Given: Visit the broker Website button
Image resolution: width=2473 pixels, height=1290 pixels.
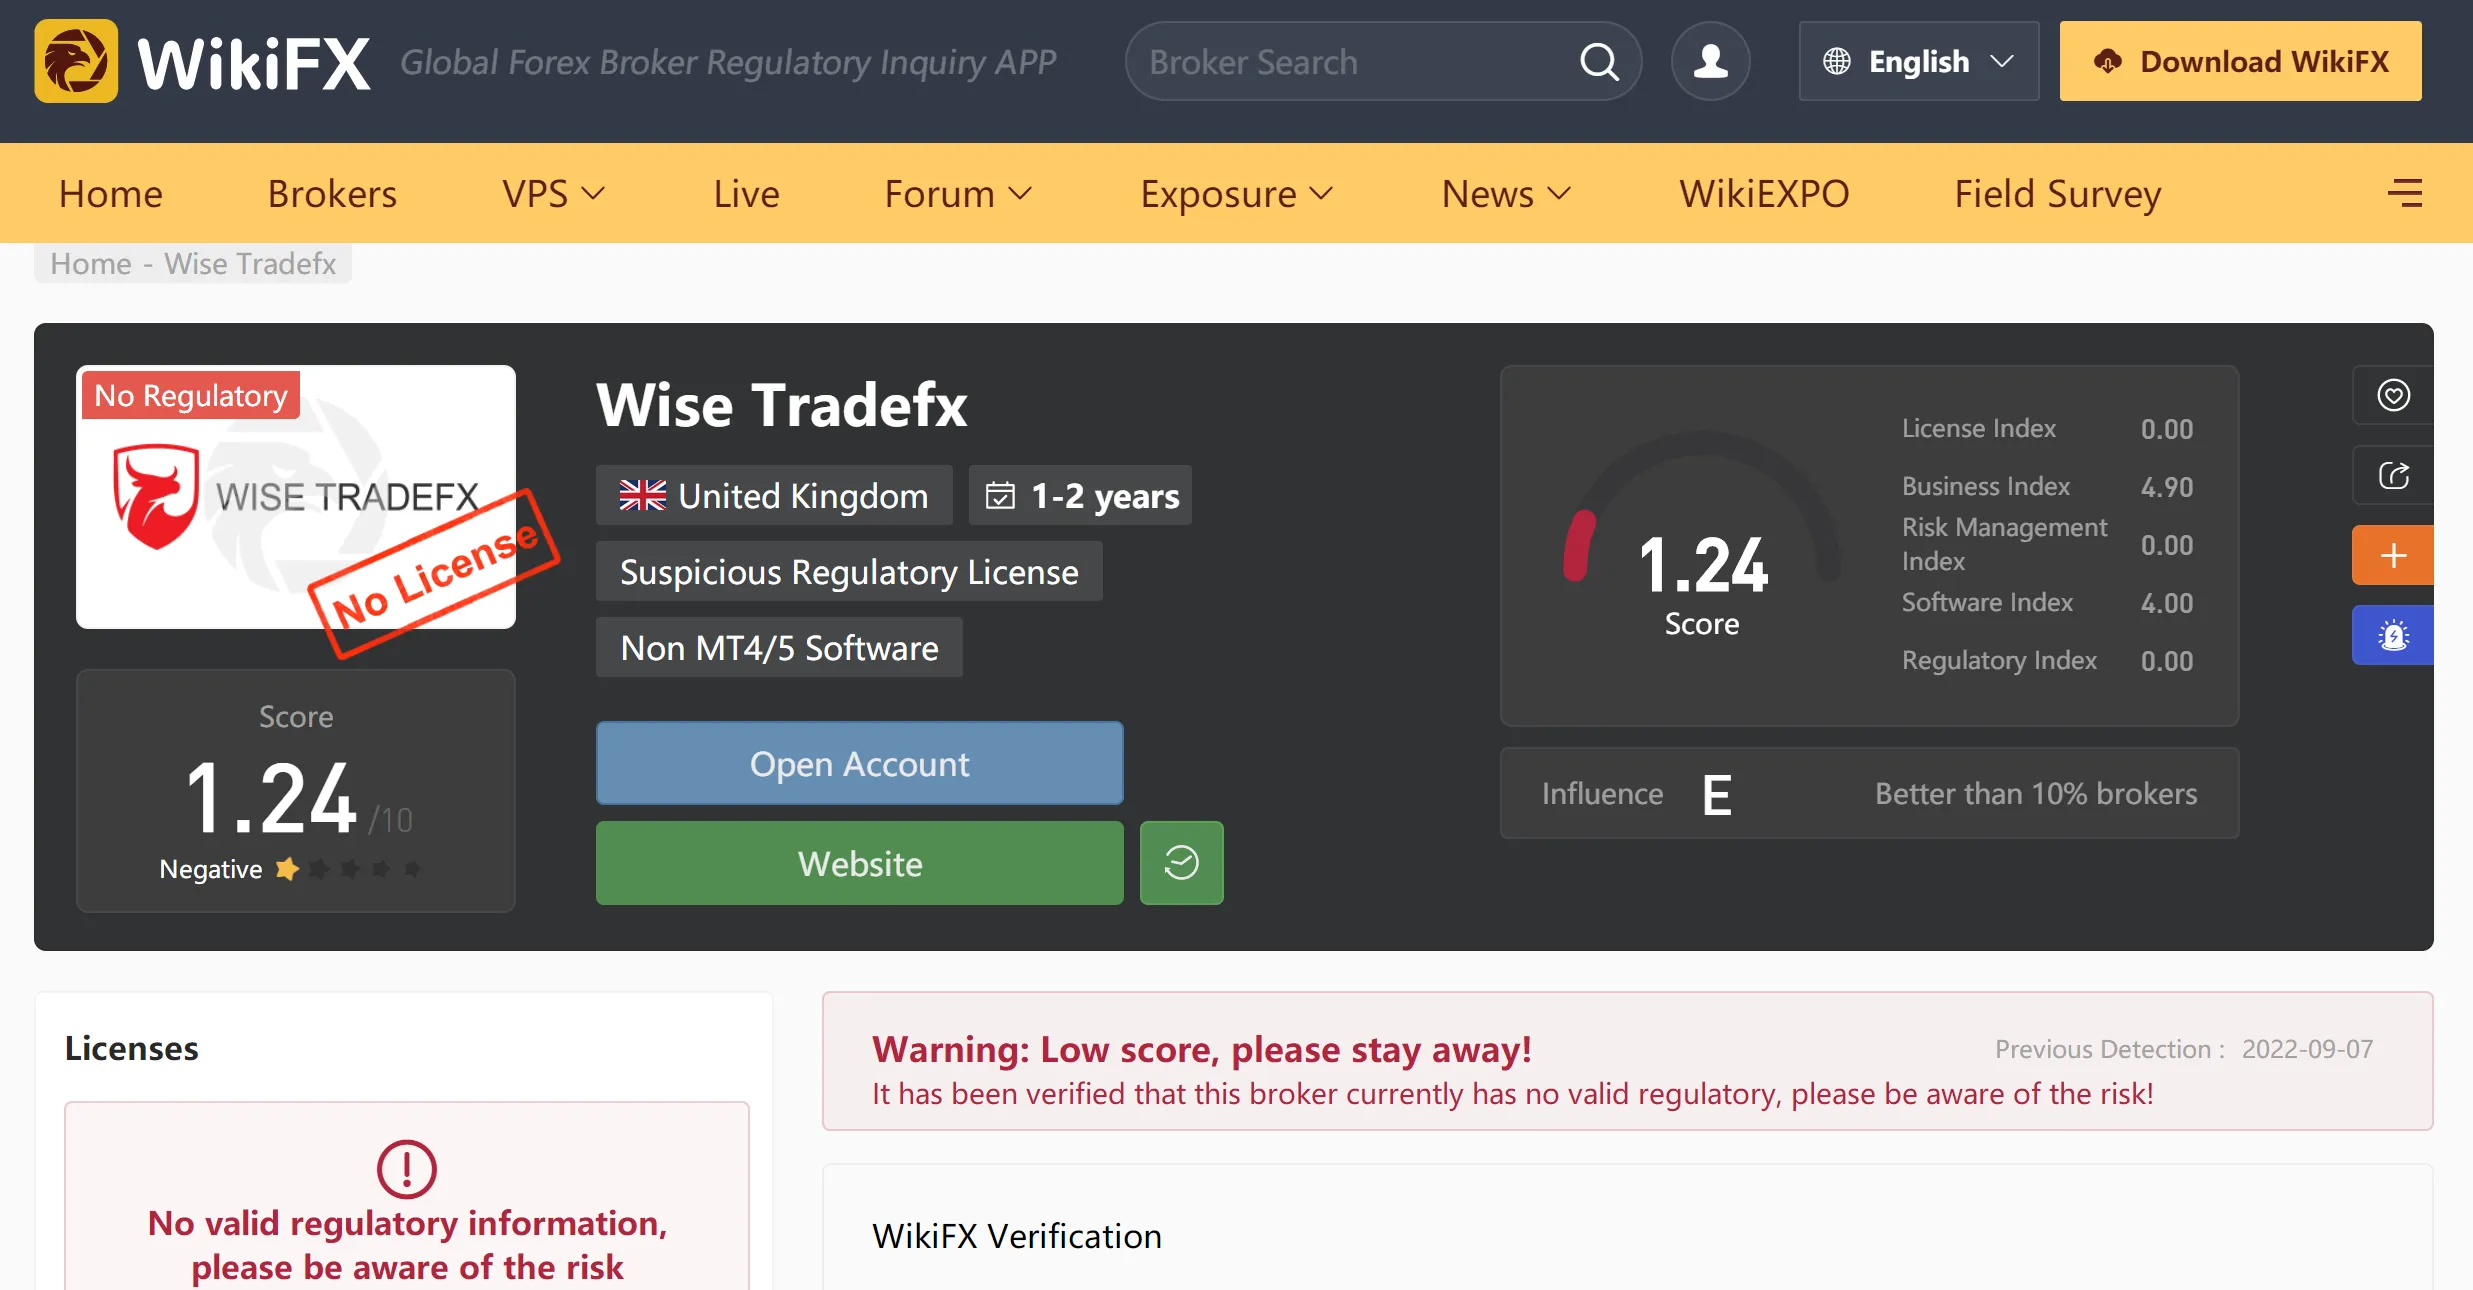Looking at the screenshot, I should (x=860, y=863).
